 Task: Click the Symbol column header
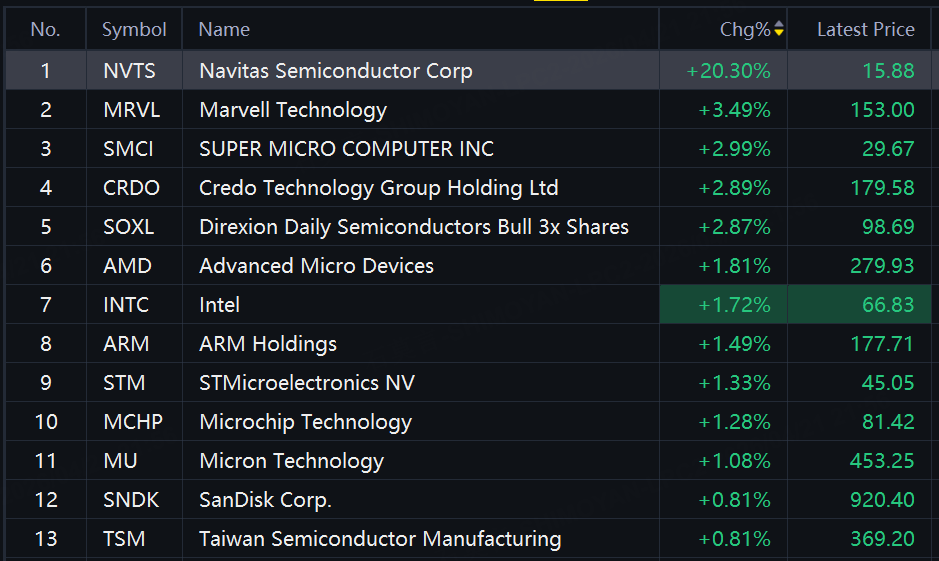point(134,30)
